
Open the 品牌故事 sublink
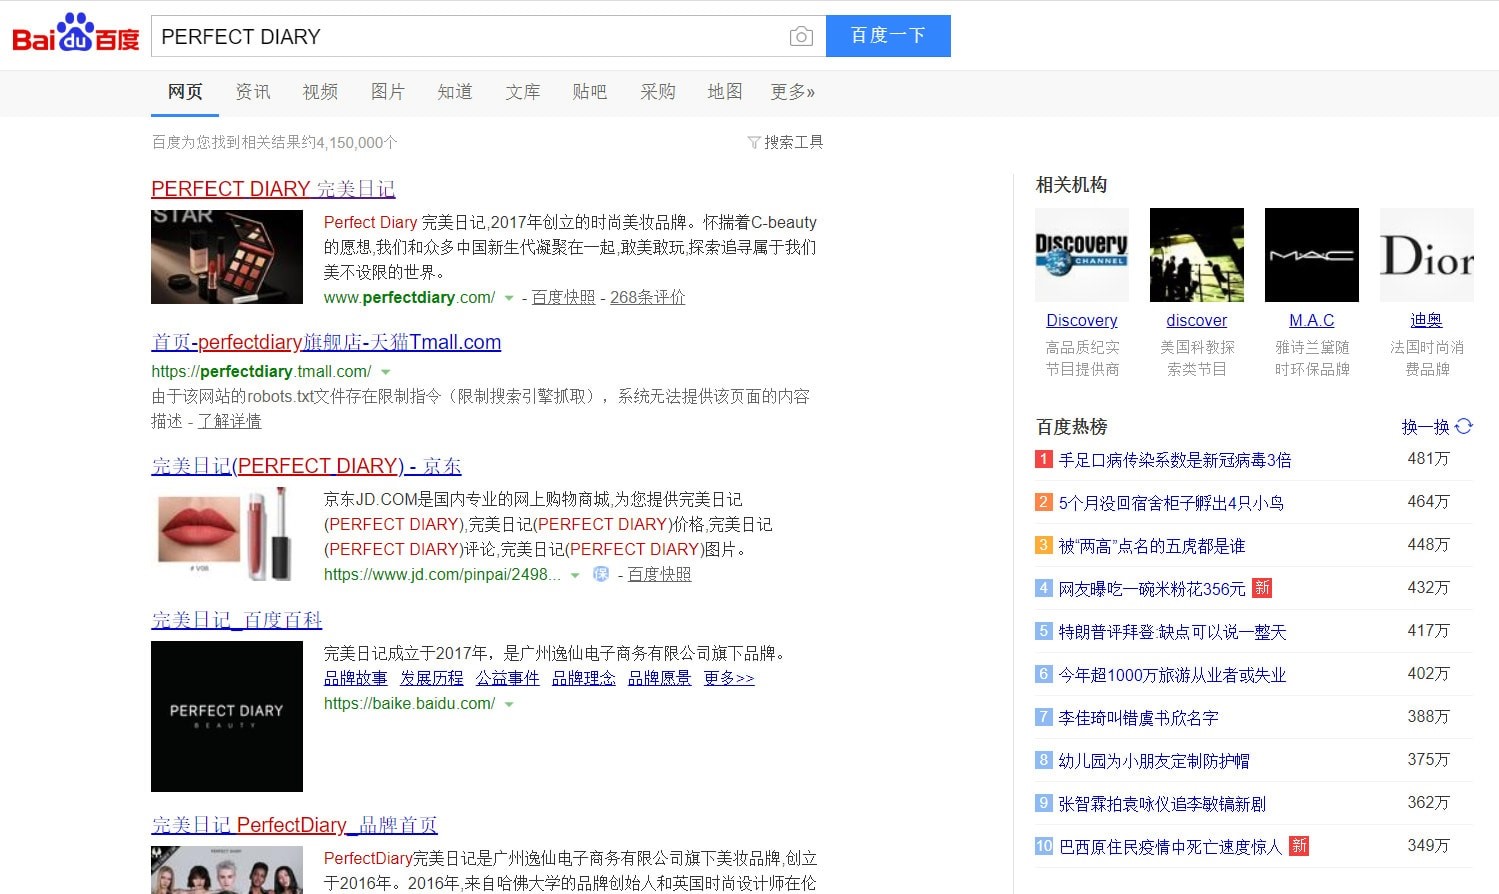pos(355,678)
